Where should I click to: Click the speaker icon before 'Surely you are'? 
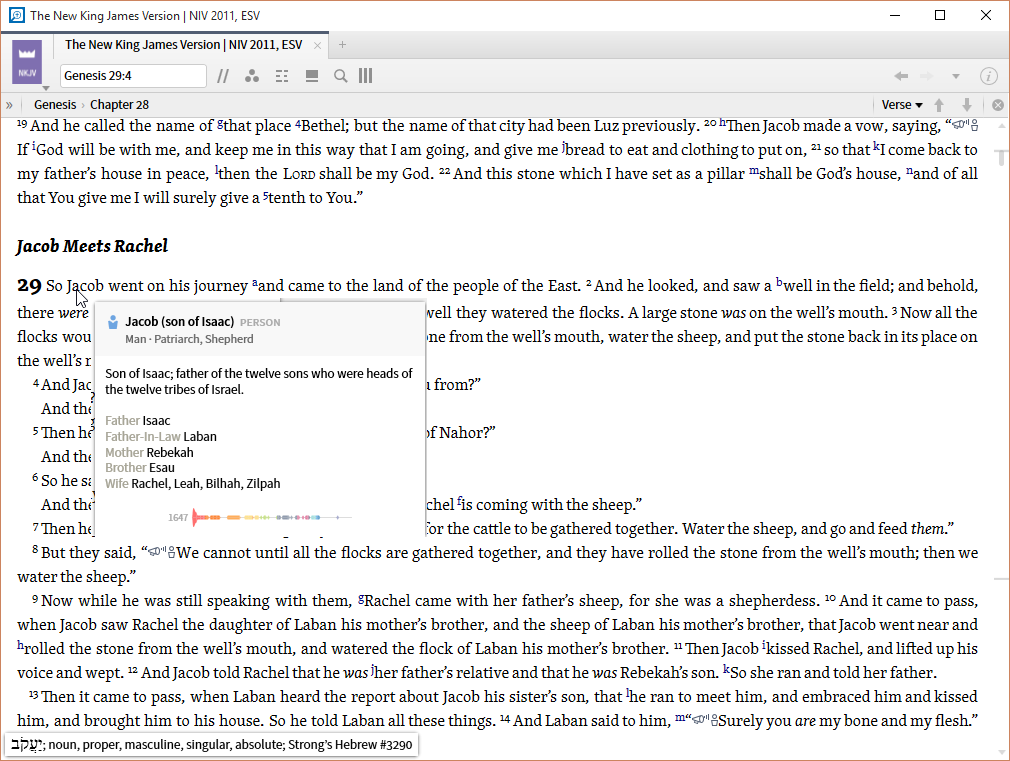point(703,720)
